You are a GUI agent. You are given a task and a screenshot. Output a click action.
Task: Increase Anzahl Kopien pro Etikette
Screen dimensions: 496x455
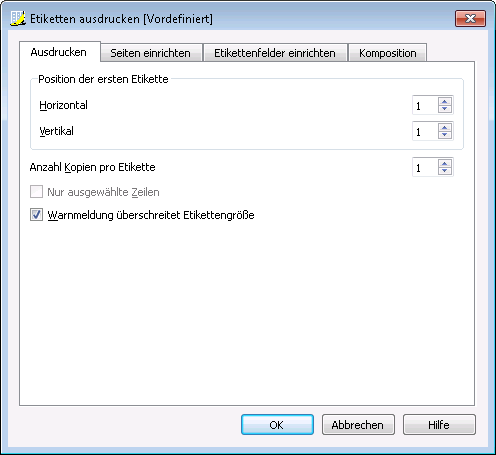445,163
